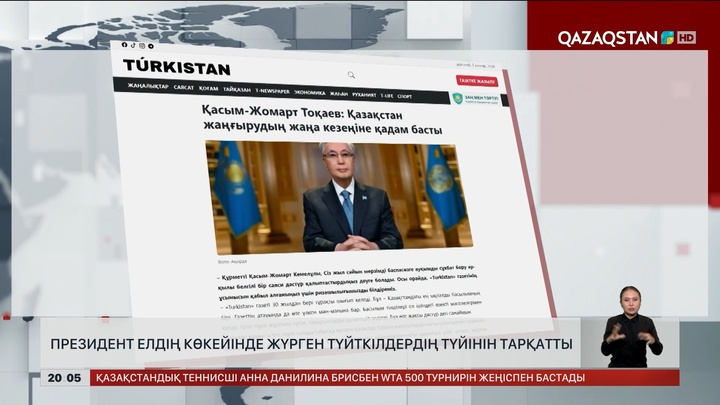Open the Жаңалықтар menu item
This screenshot has height=405, width=720.
click(x=148, y=86)
